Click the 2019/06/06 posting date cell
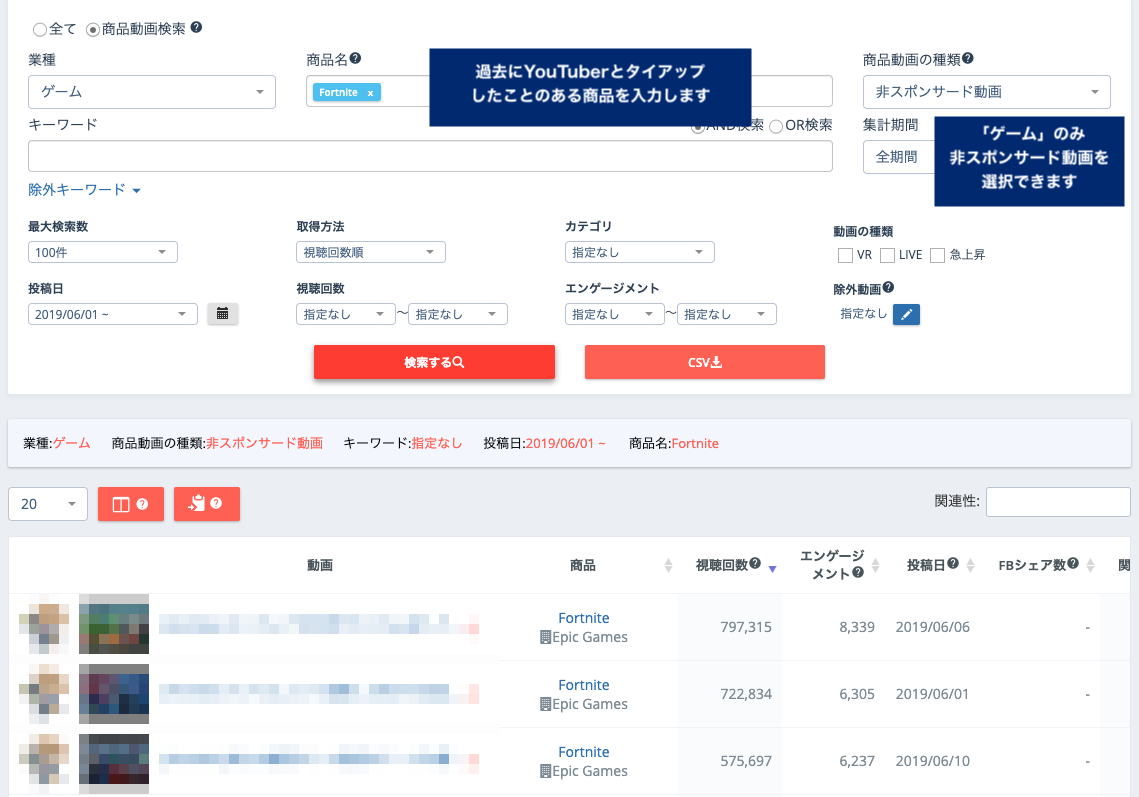1139x797 pixels. (933, 627)
